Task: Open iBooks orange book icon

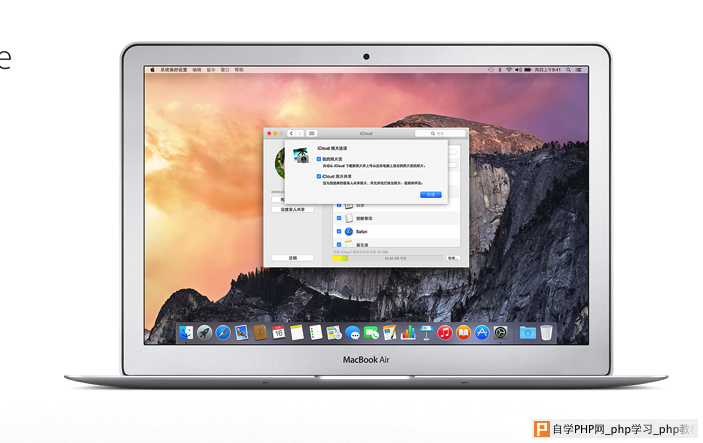Action: [463, 333]
